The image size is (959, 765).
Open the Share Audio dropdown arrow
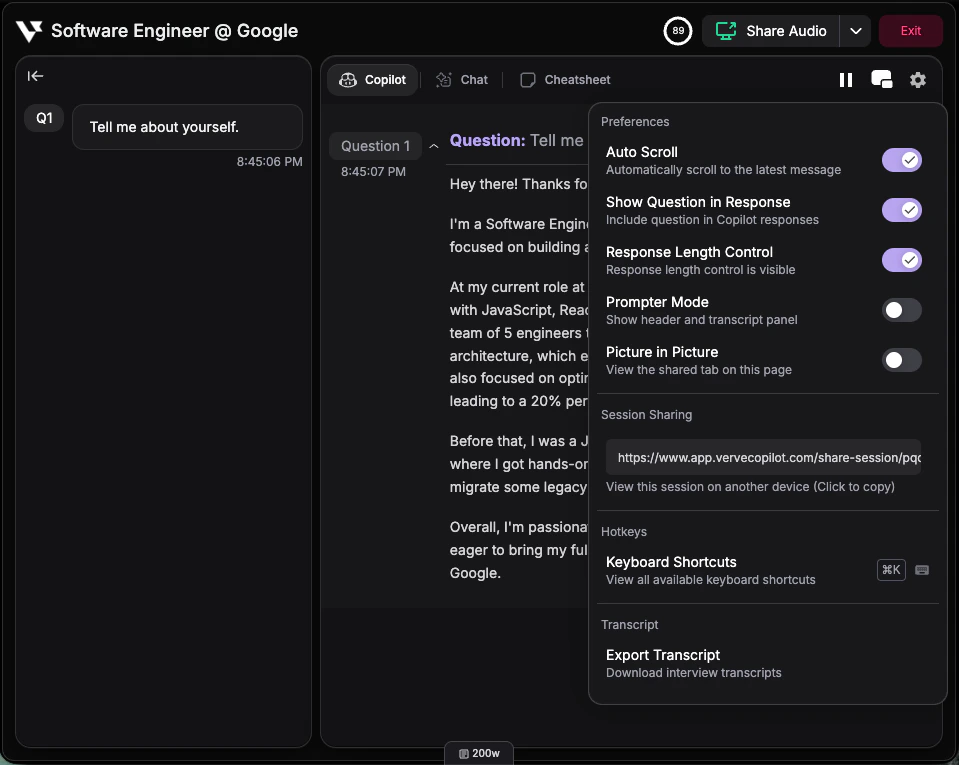click(x=856, y=31)
